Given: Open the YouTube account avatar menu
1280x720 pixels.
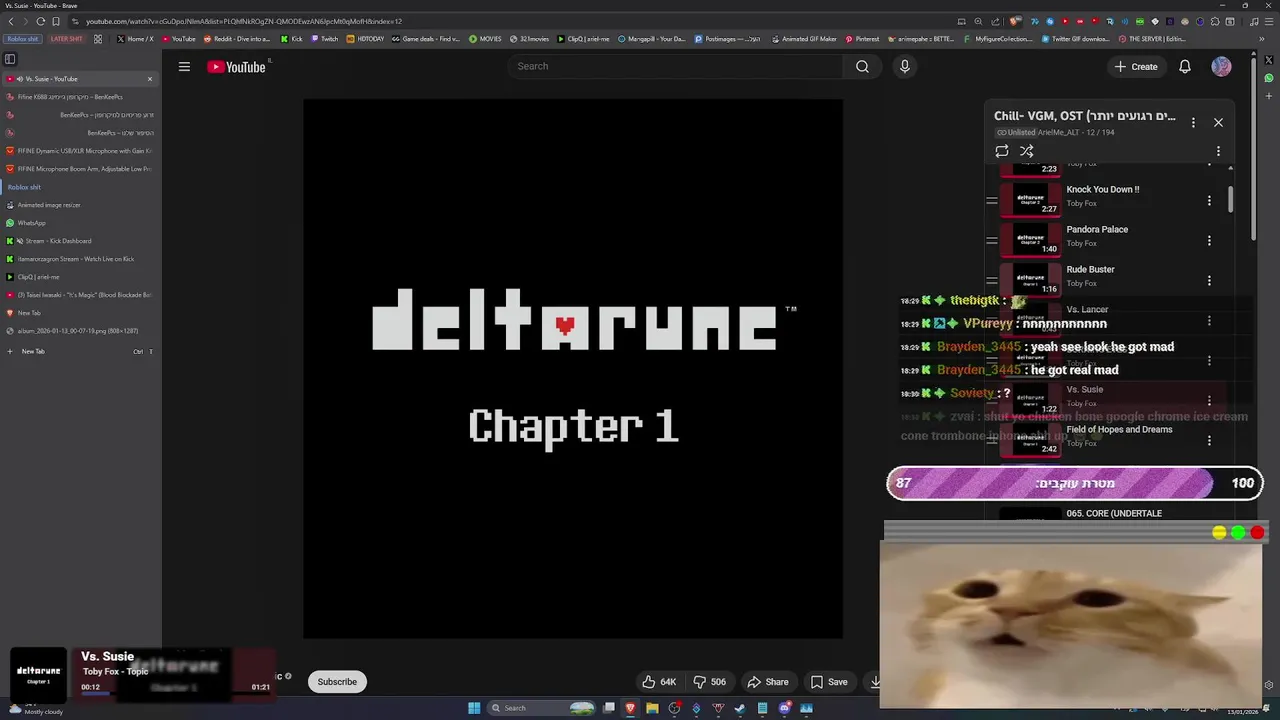Looking at the screenshot, I should tap(1221, 67).
